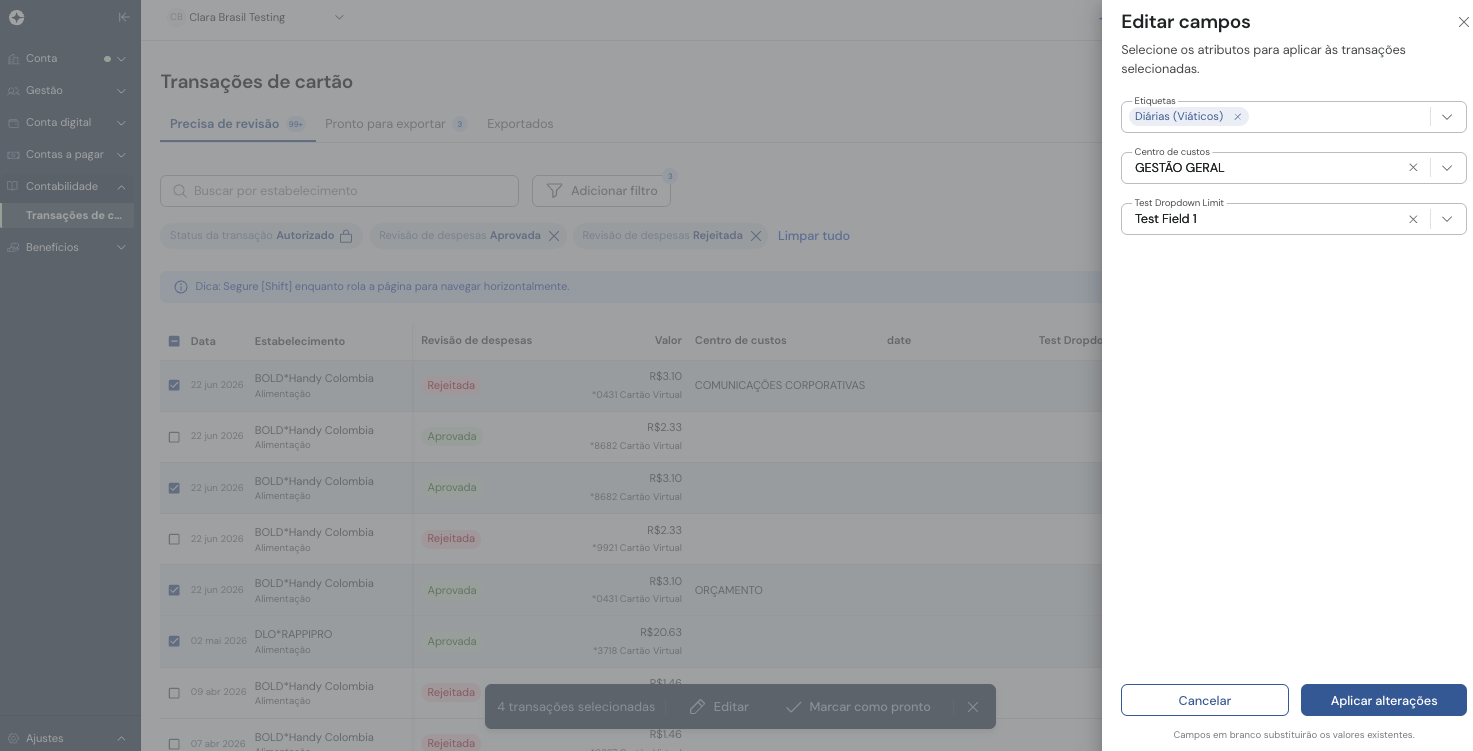Image resolution: width=1473 pixels, height=751 pixels.
Task: Remove the Revisão de despesas Aprovada filter
Action: 553,236
